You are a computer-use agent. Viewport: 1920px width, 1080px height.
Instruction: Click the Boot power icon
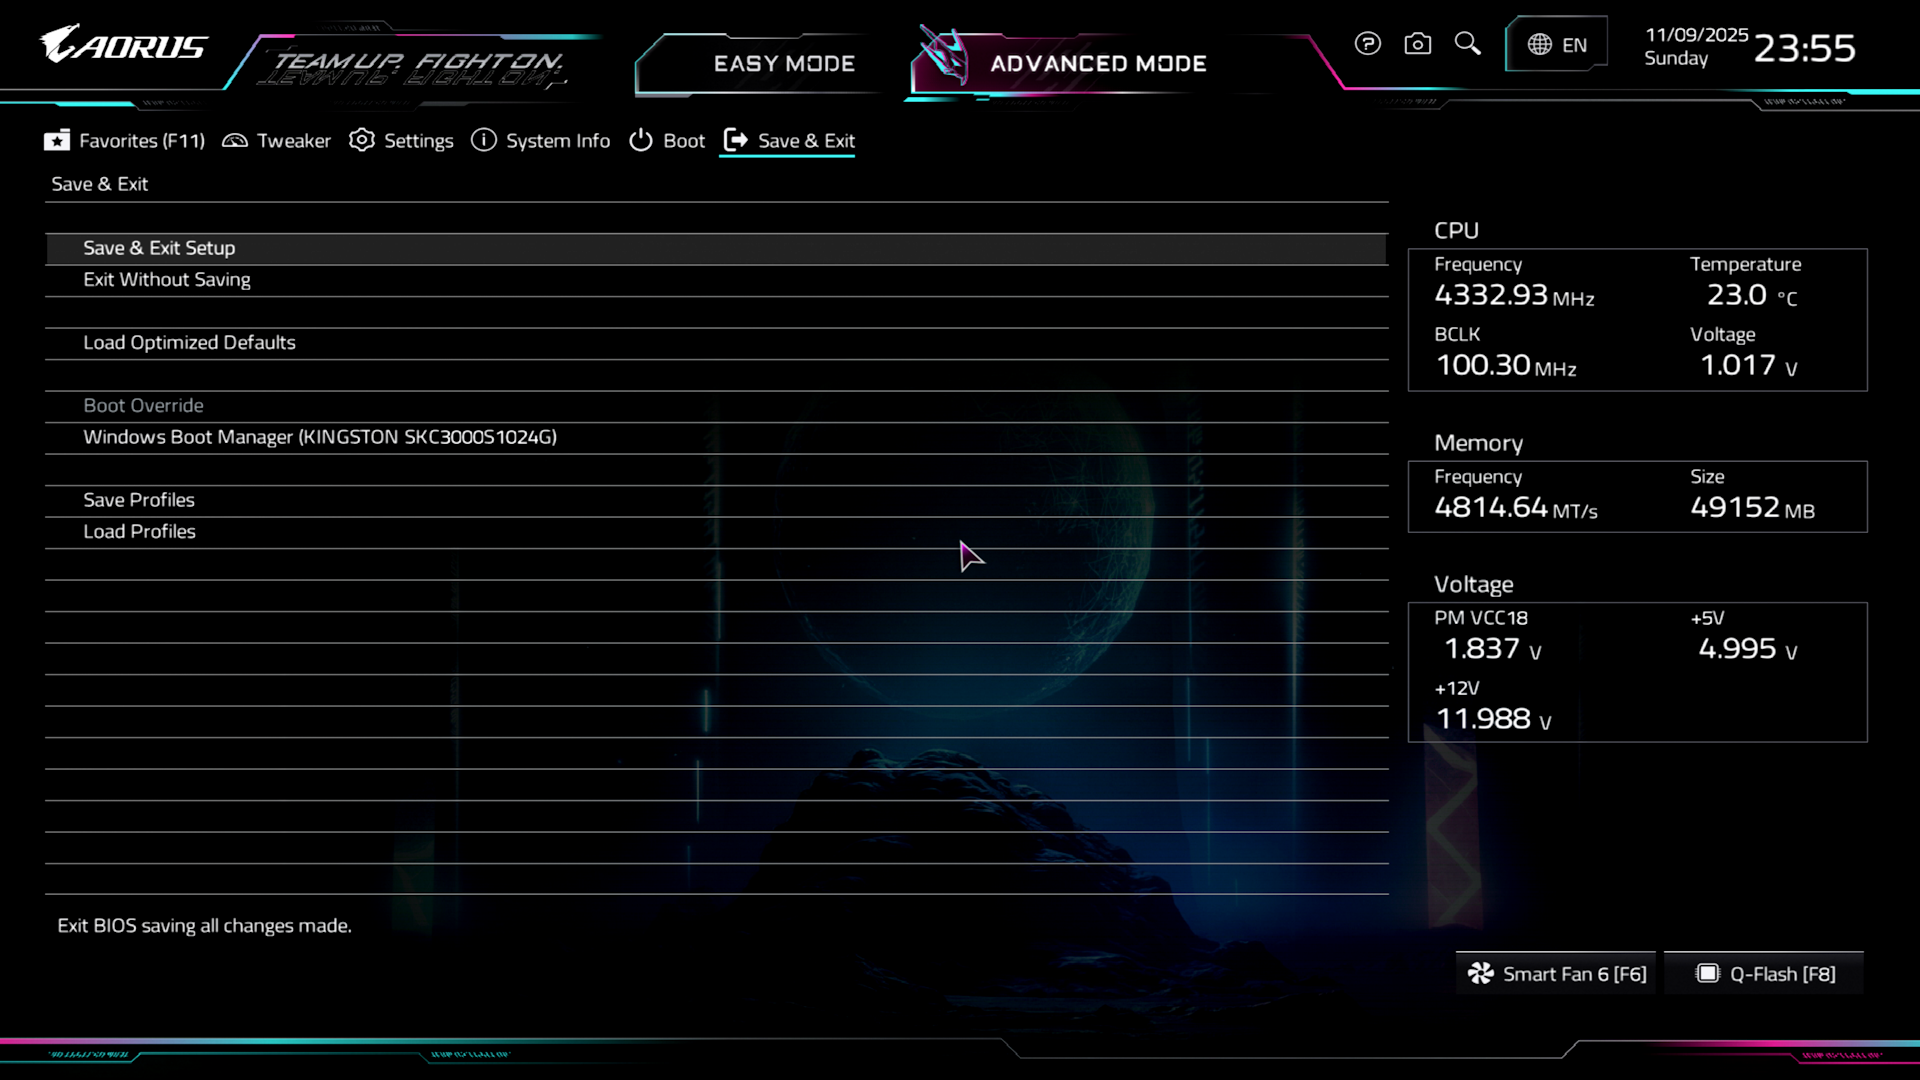click(641, 141)
